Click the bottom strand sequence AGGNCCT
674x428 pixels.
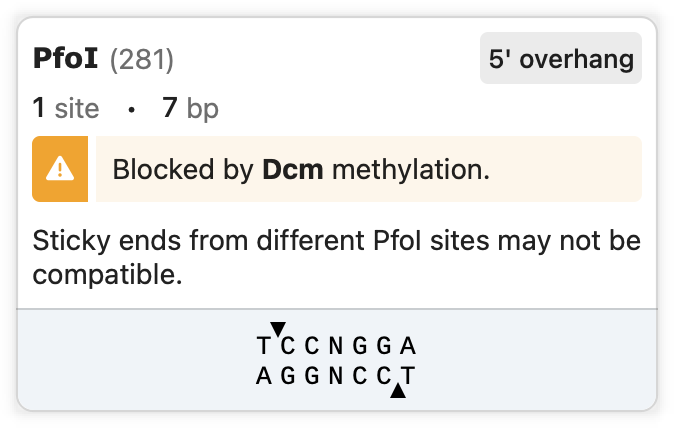click(x=335, y=377)
